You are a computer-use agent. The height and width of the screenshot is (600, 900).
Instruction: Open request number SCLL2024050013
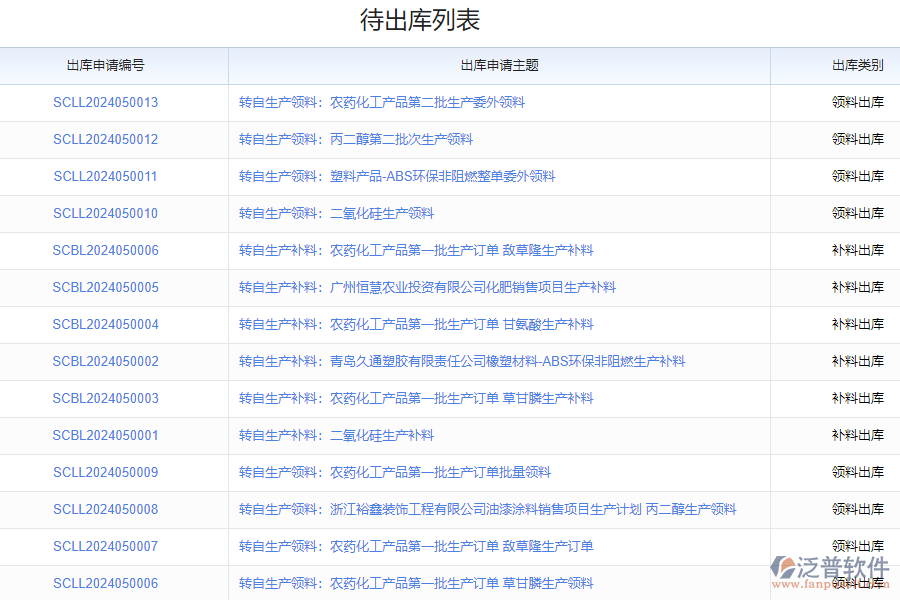coord(105,102)
